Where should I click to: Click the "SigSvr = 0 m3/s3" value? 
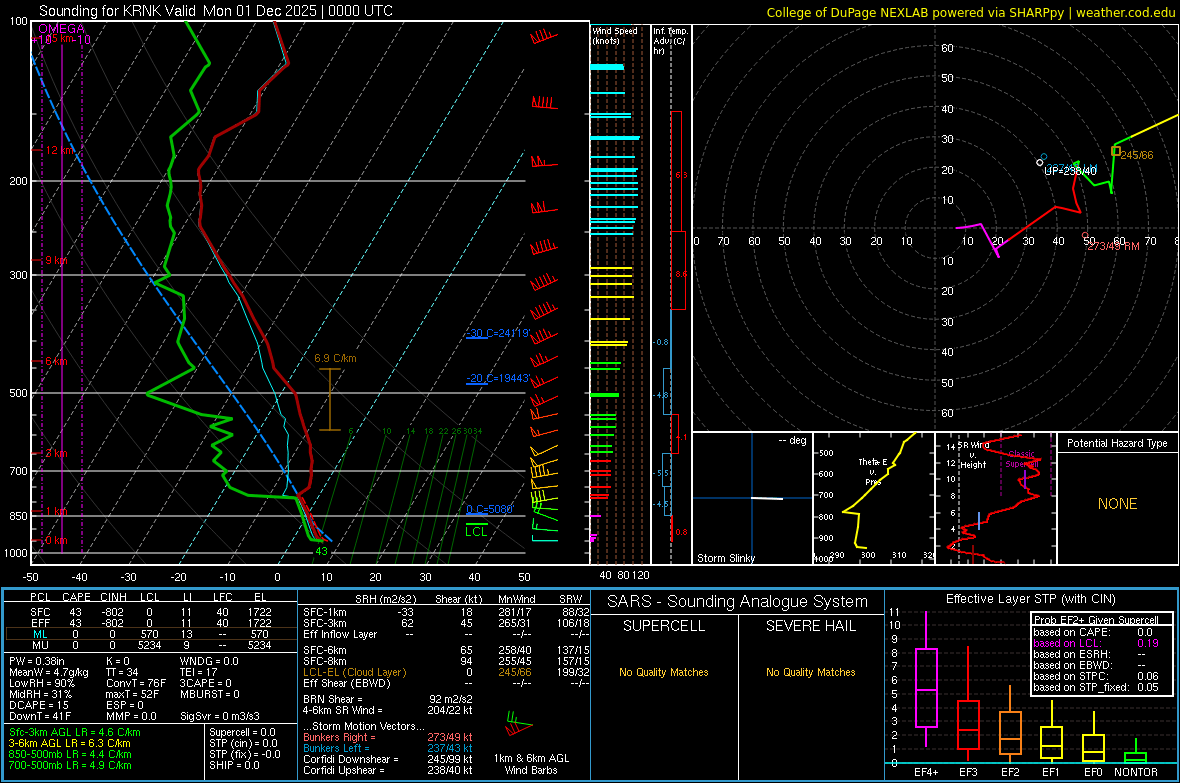(x=220, y=716)
